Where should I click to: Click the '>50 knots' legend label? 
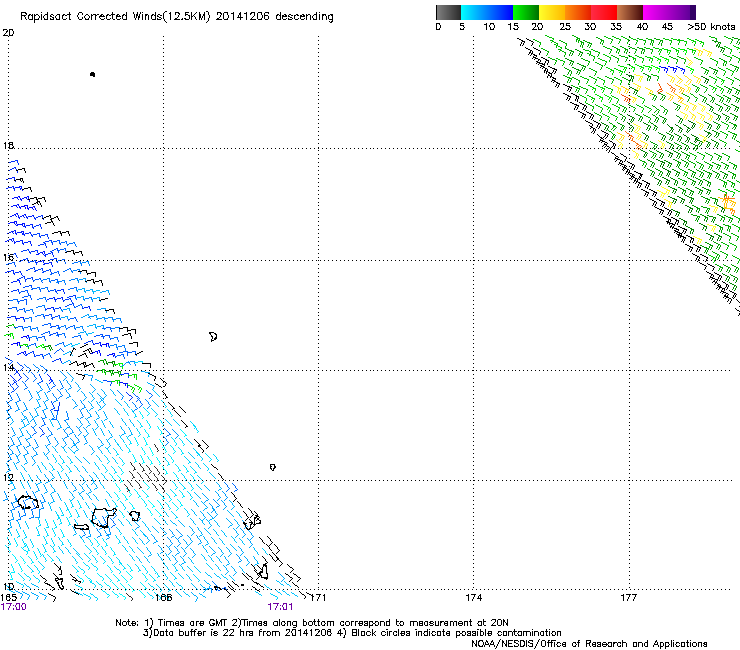tap(711, 27)
